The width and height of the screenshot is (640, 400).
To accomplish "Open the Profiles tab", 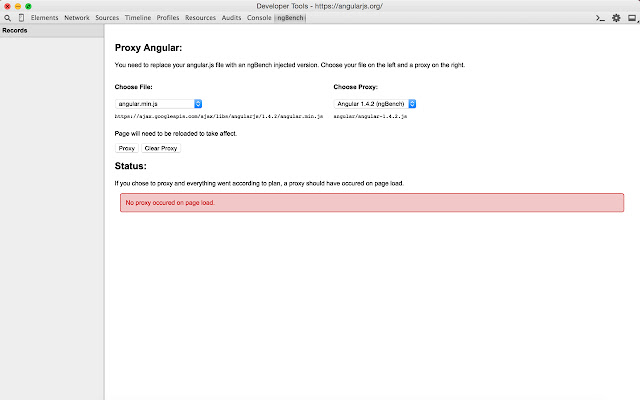I will pos(168,18).
